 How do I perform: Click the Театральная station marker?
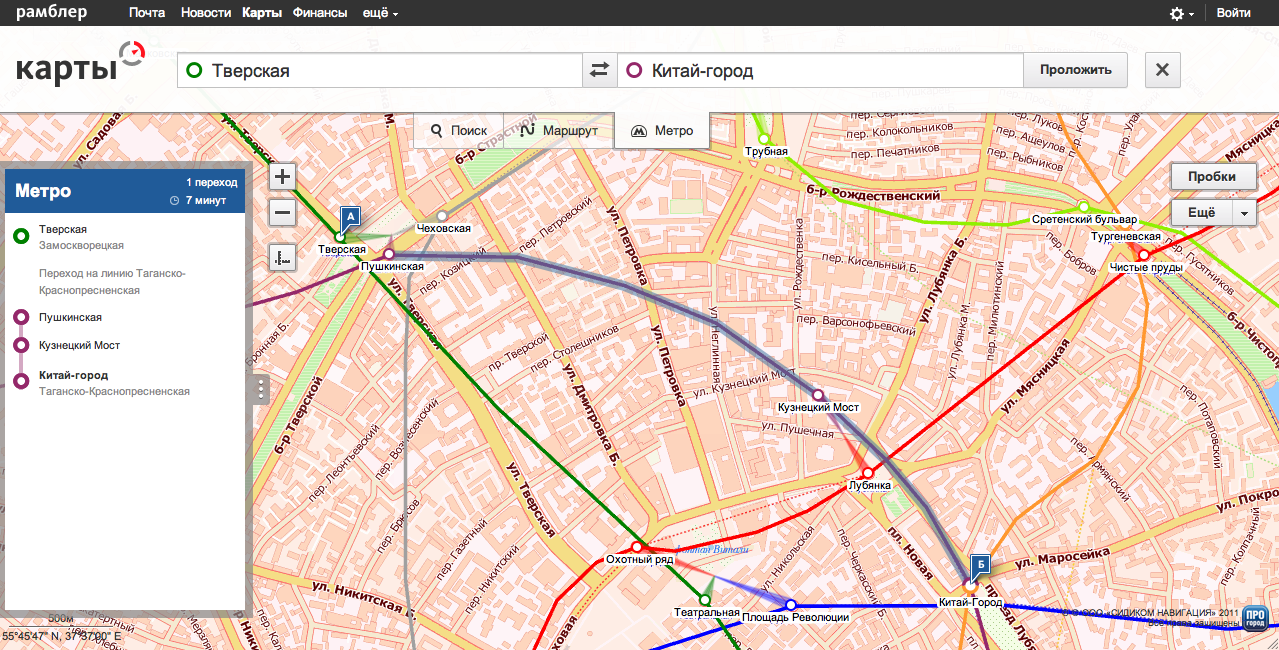(705, 600)
